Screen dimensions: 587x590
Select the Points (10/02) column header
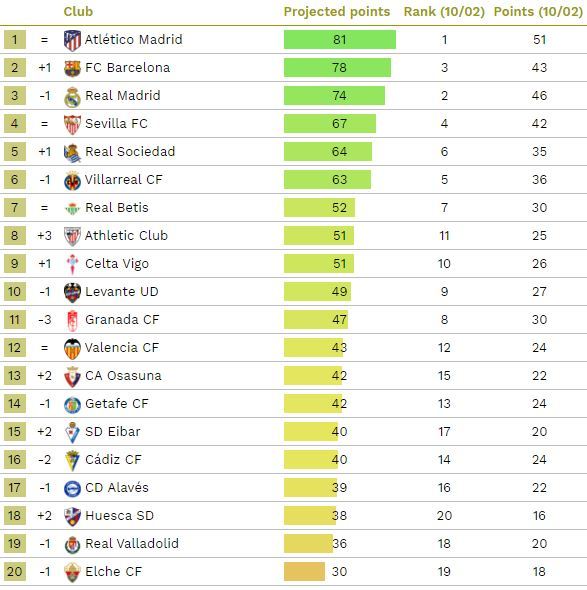point(538,12)
